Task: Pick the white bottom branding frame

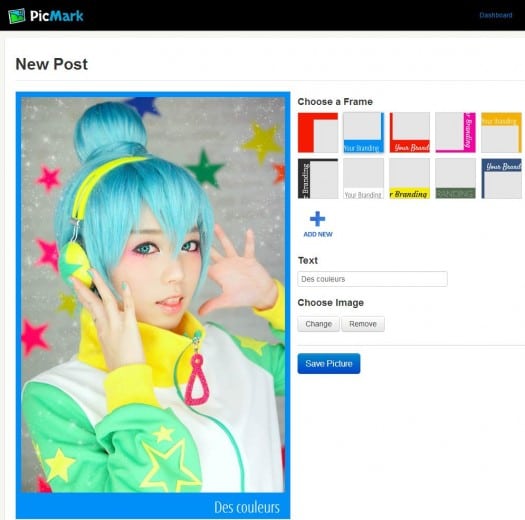Action: [364, 178]
